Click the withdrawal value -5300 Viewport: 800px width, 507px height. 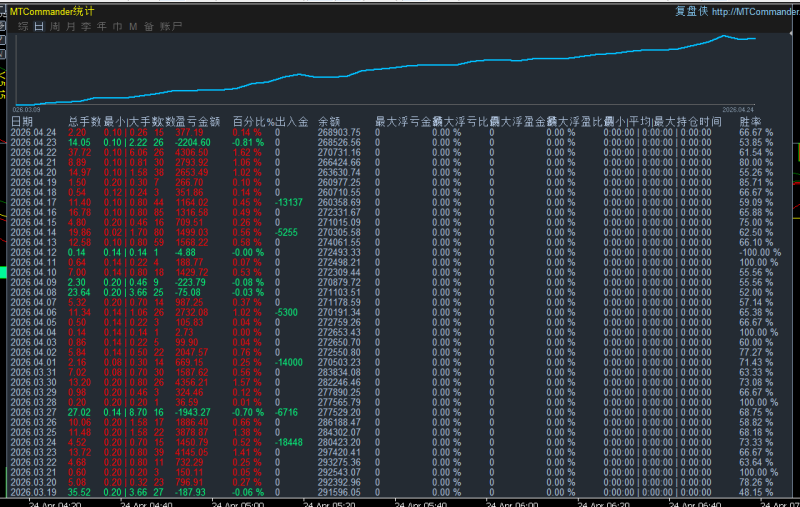286,313
